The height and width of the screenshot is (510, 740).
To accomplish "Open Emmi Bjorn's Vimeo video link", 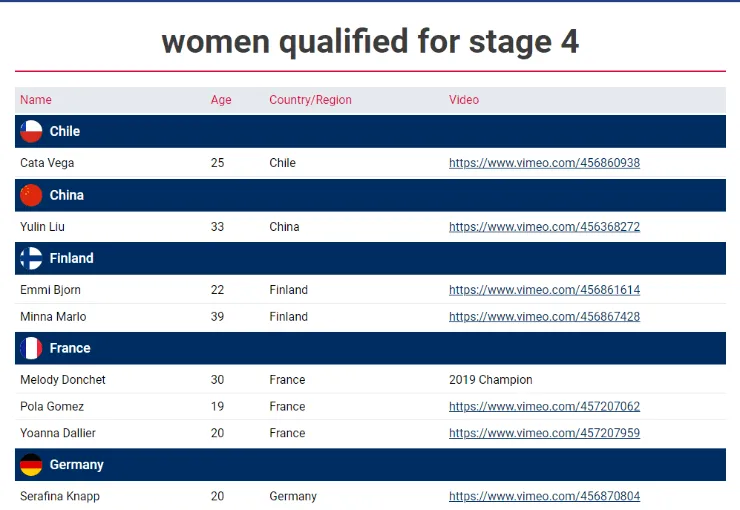I will 544,290.
